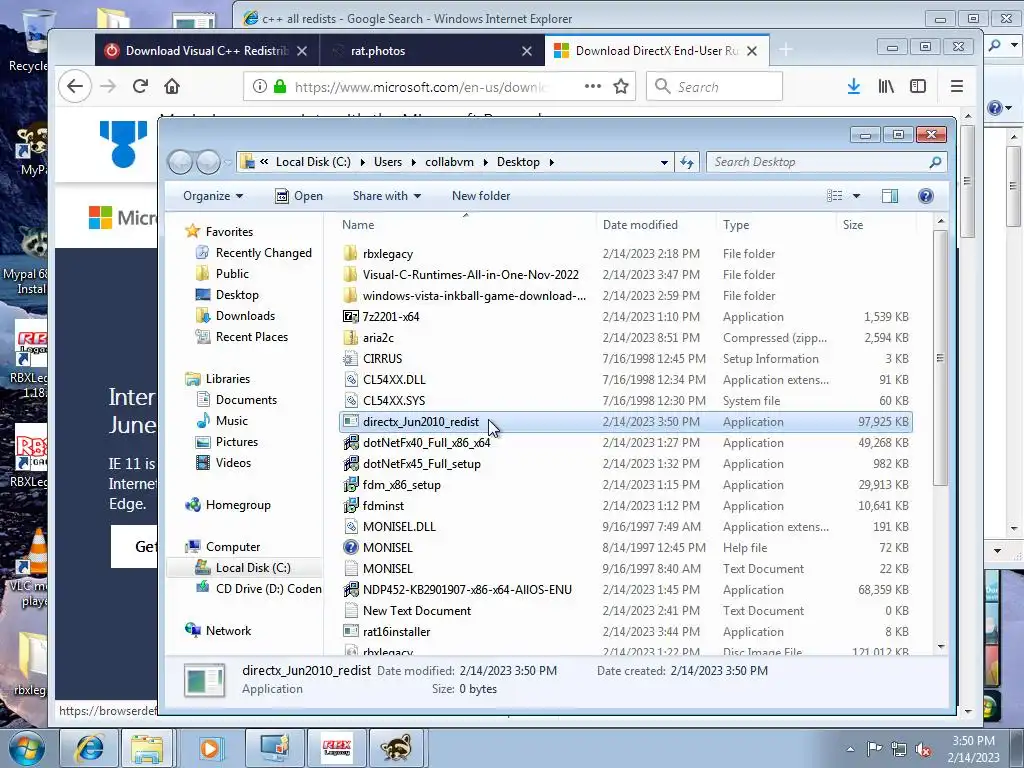The height and width of the screenshot is (768, 1024).
Task: Select dotNetFx45_Full_setup file
Action: click(626, 464)
